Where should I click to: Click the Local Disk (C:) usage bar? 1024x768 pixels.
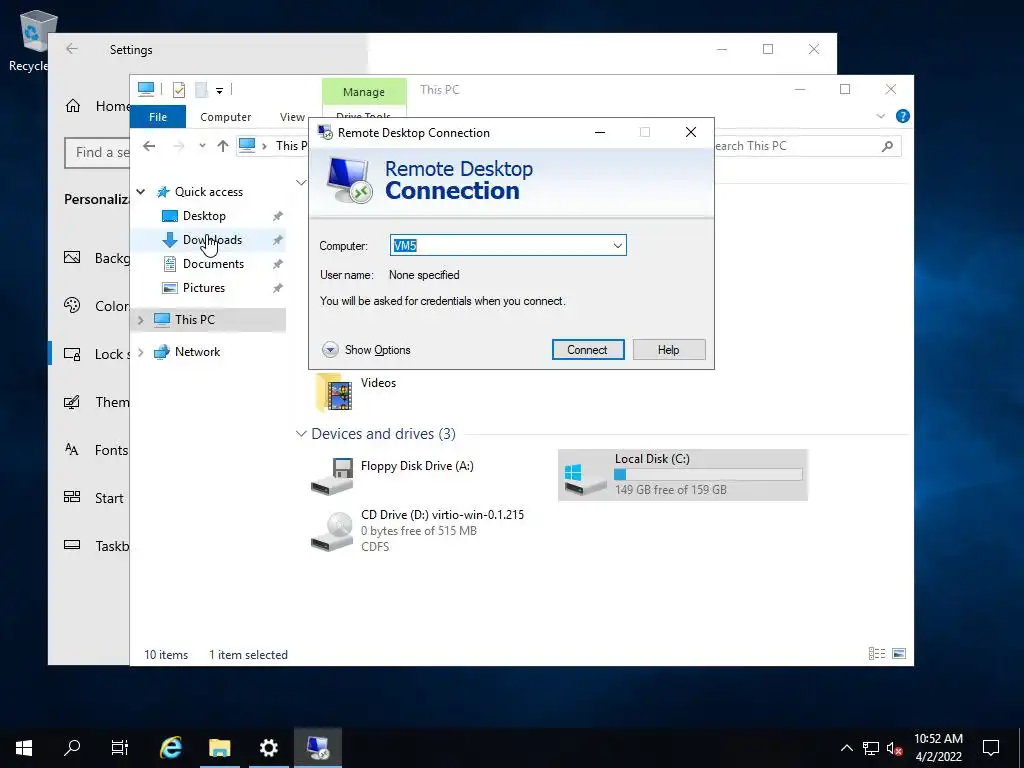pos(708,475)
